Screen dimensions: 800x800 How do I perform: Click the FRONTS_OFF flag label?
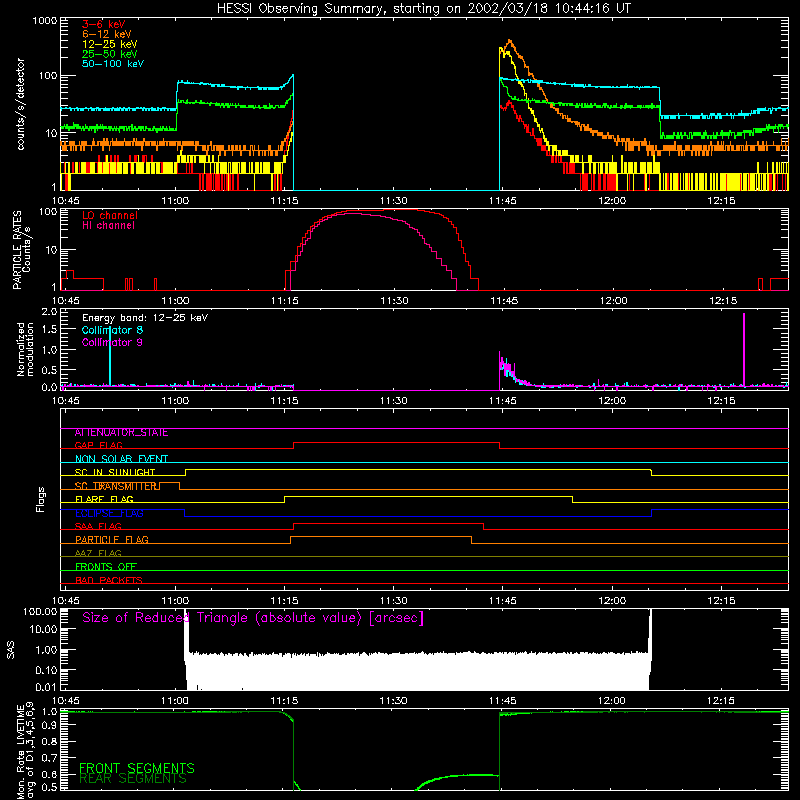tap(106, 566)
